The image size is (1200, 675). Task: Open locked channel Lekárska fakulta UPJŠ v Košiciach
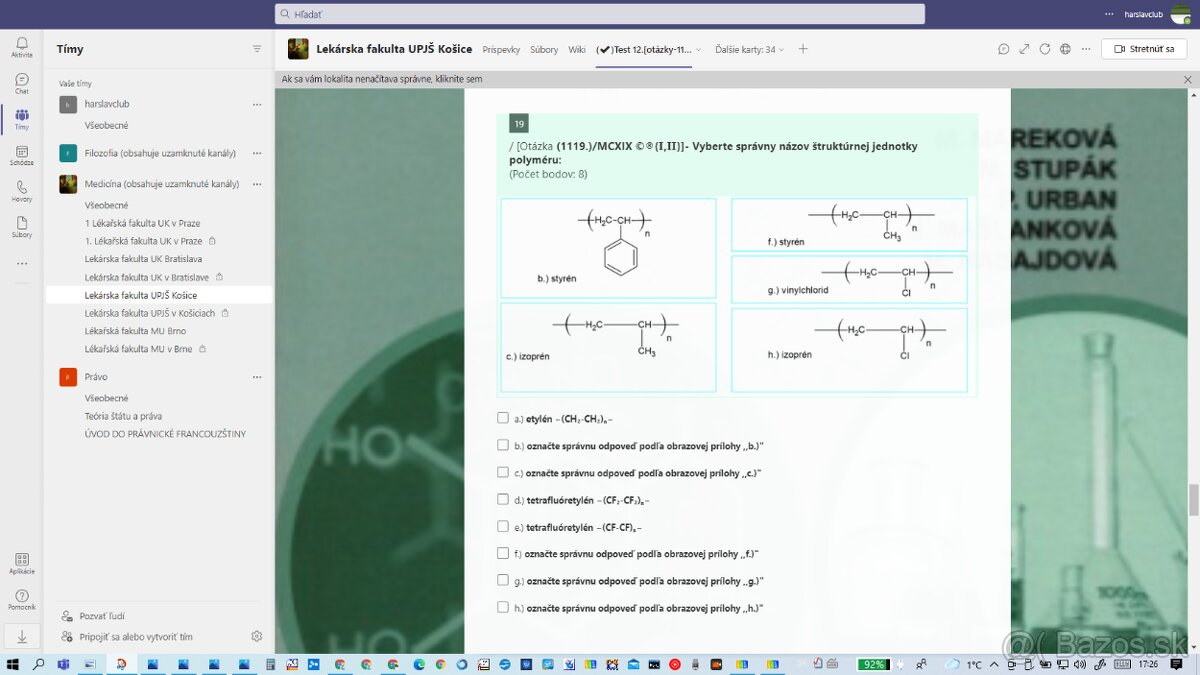click(x=150, y=313)
